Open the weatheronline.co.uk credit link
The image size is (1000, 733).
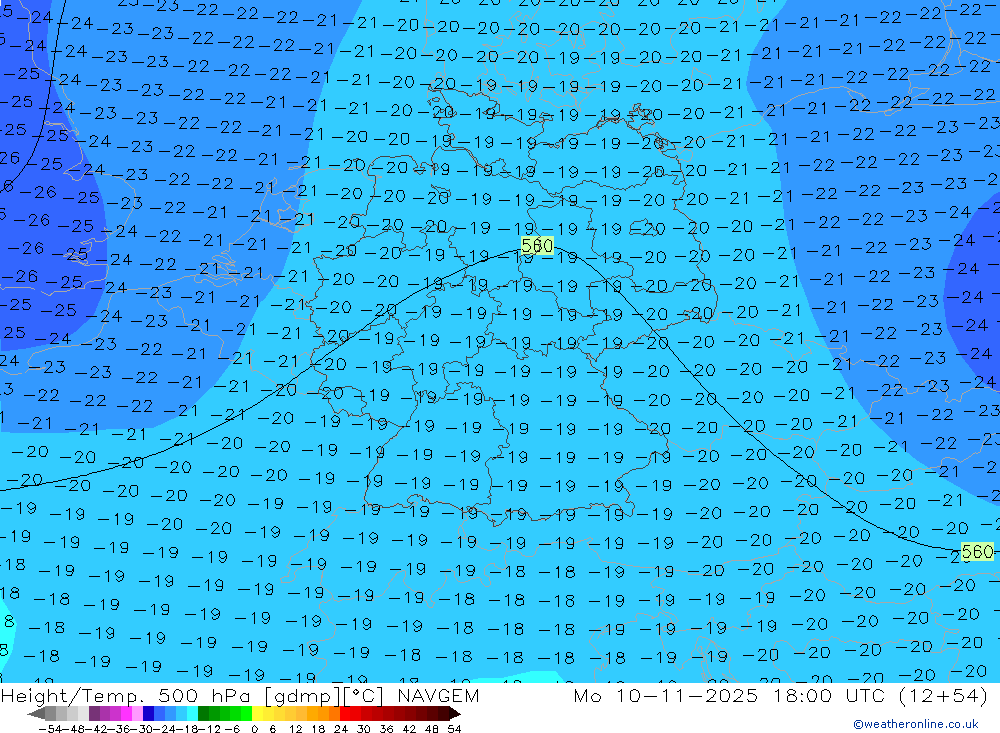[x=916, y=724]
